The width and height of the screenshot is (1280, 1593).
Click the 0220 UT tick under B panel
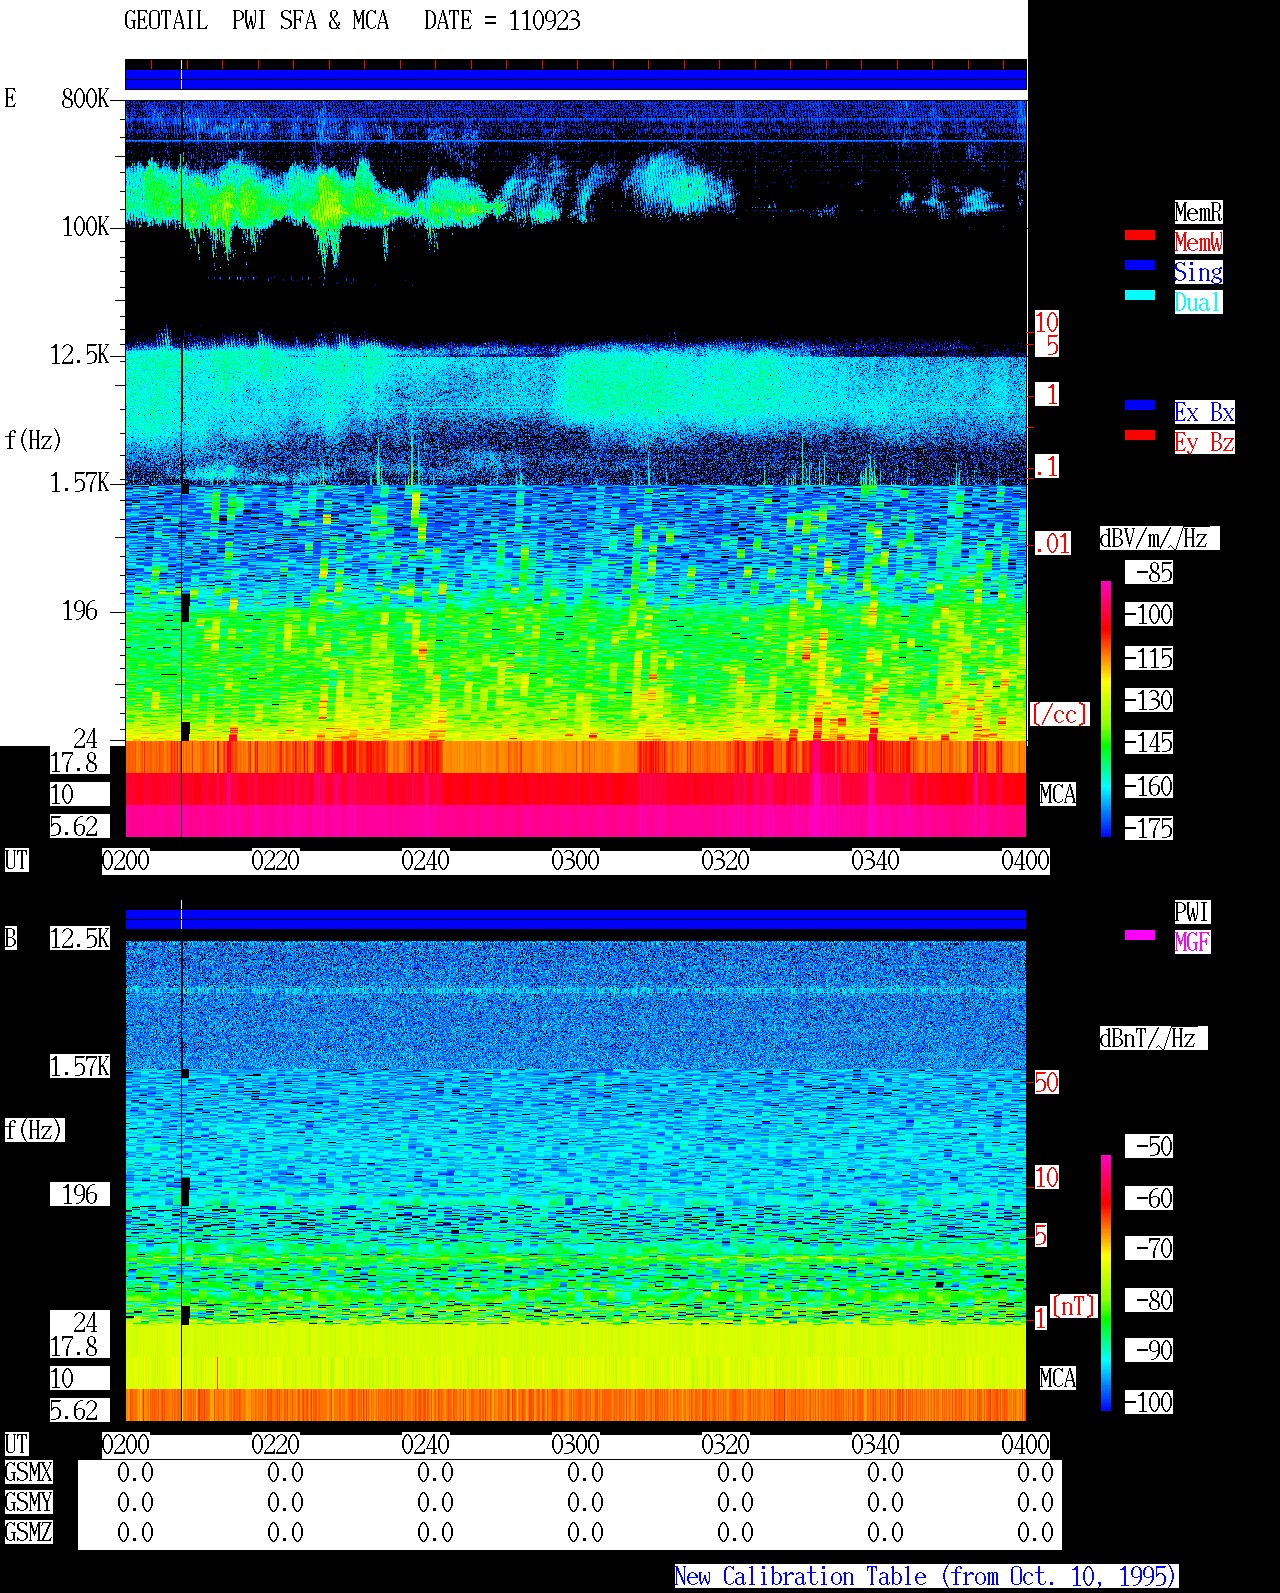click(276, 1445)
